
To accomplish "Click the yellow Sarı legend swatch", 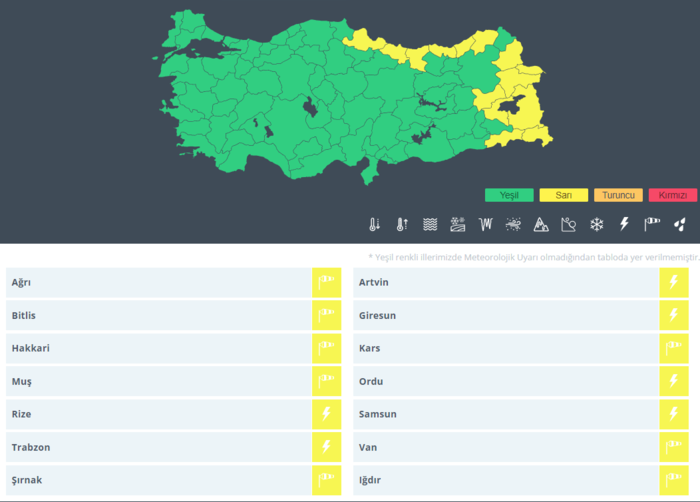I will tap(564, 195).
